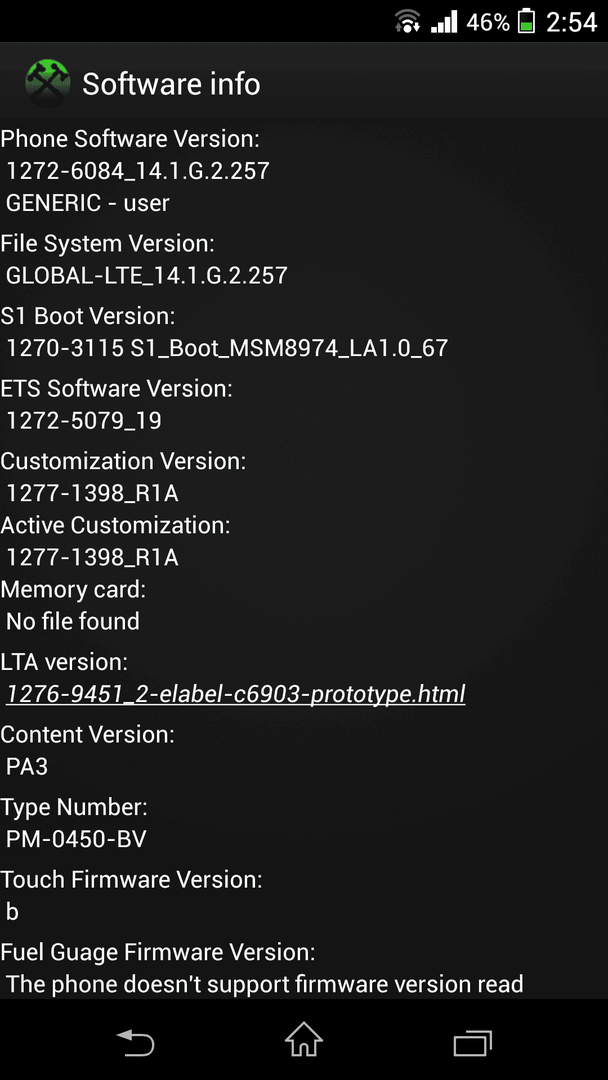Screen dimensions: 608x1080
Task: Tap the crossed hammers service app icon
Action: [48, 83]
